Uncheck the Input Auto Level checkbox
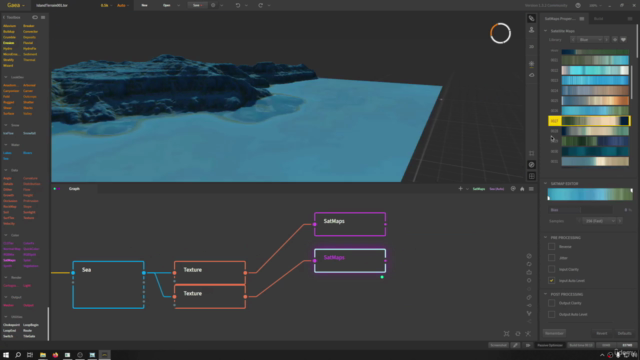This screenshot has height=360, width=640. tap(551, 281)
